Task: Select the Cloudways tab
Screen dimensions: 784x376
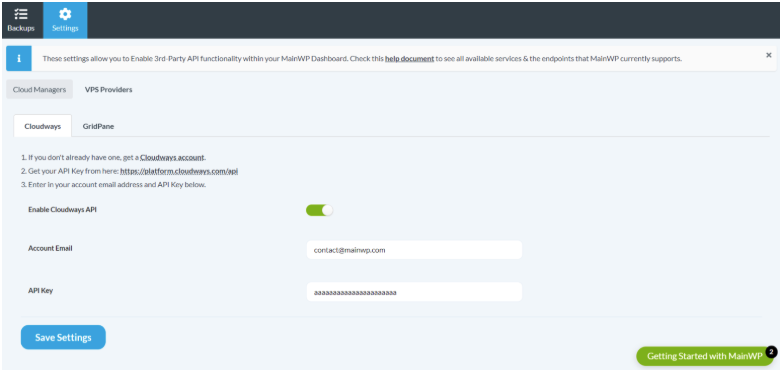Action: click(42, 126)
